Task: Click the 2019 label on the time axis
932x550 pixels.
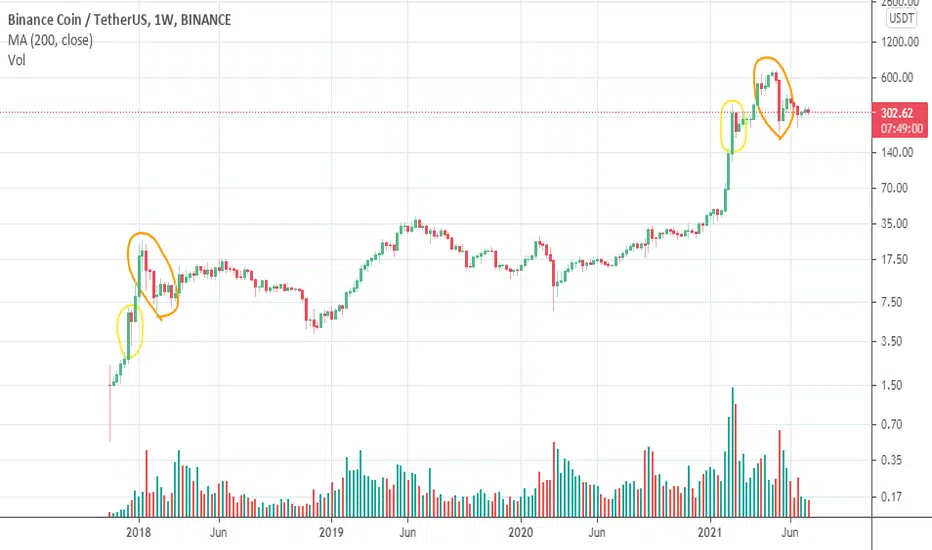Action: [x=331, y=532]
